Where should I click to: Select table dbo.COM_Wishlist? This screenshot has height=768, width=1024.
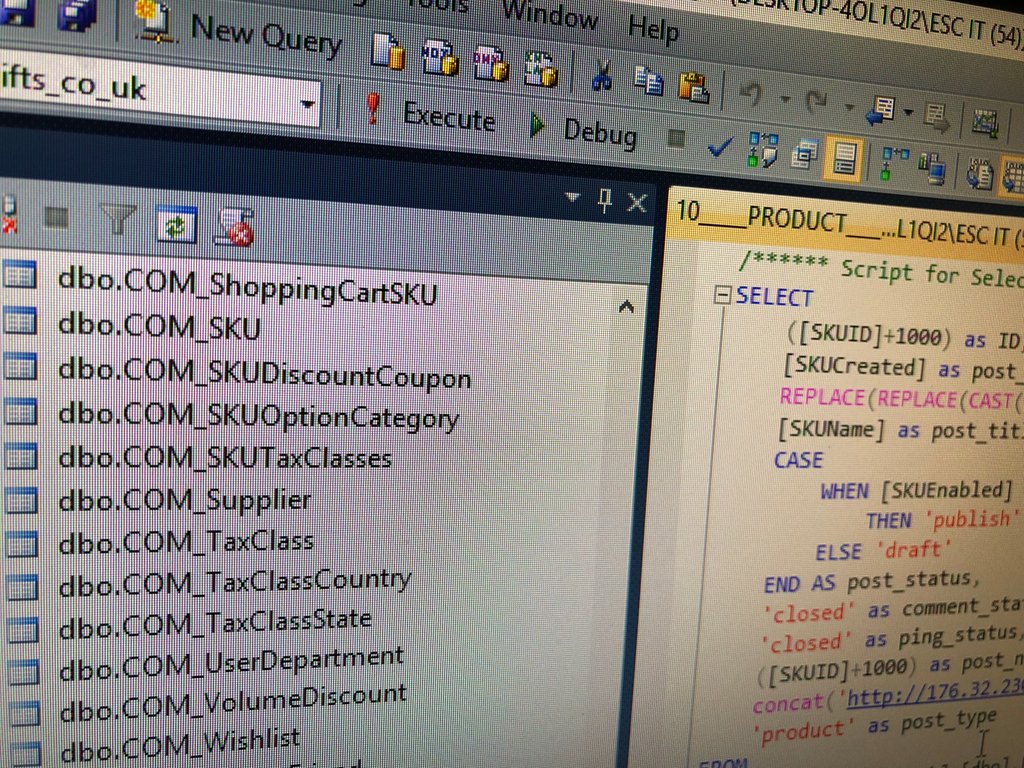(180, 746)
